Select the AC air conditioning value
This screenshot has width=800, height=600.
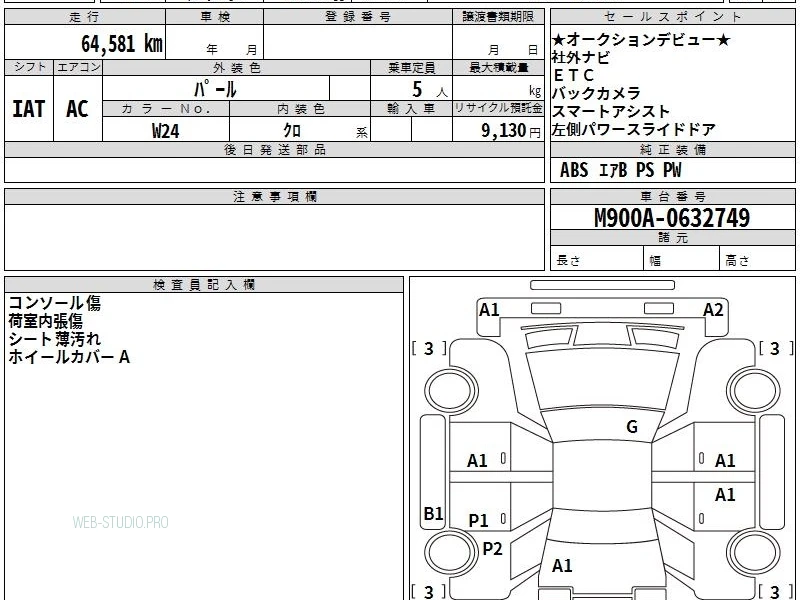tap(78, 109)
